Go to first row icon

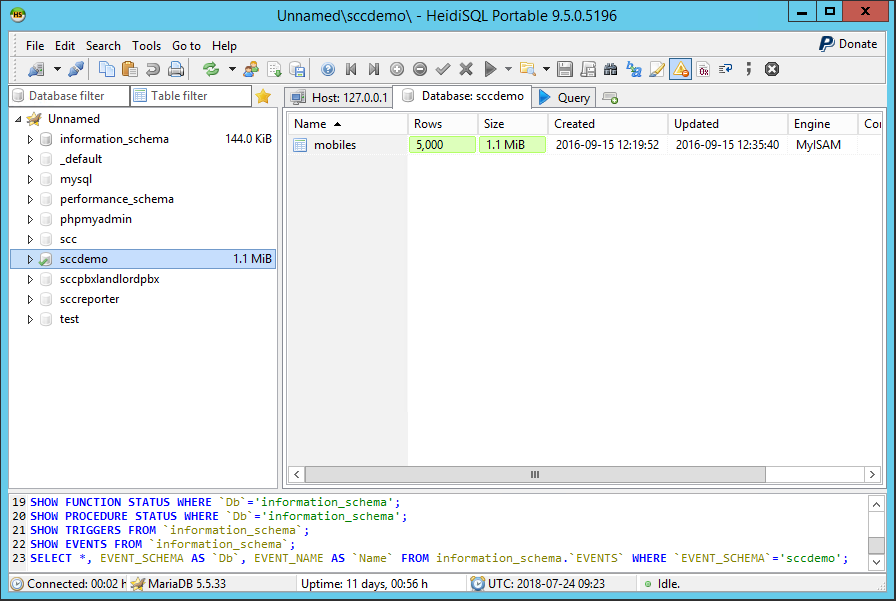[x=351, y=70]
